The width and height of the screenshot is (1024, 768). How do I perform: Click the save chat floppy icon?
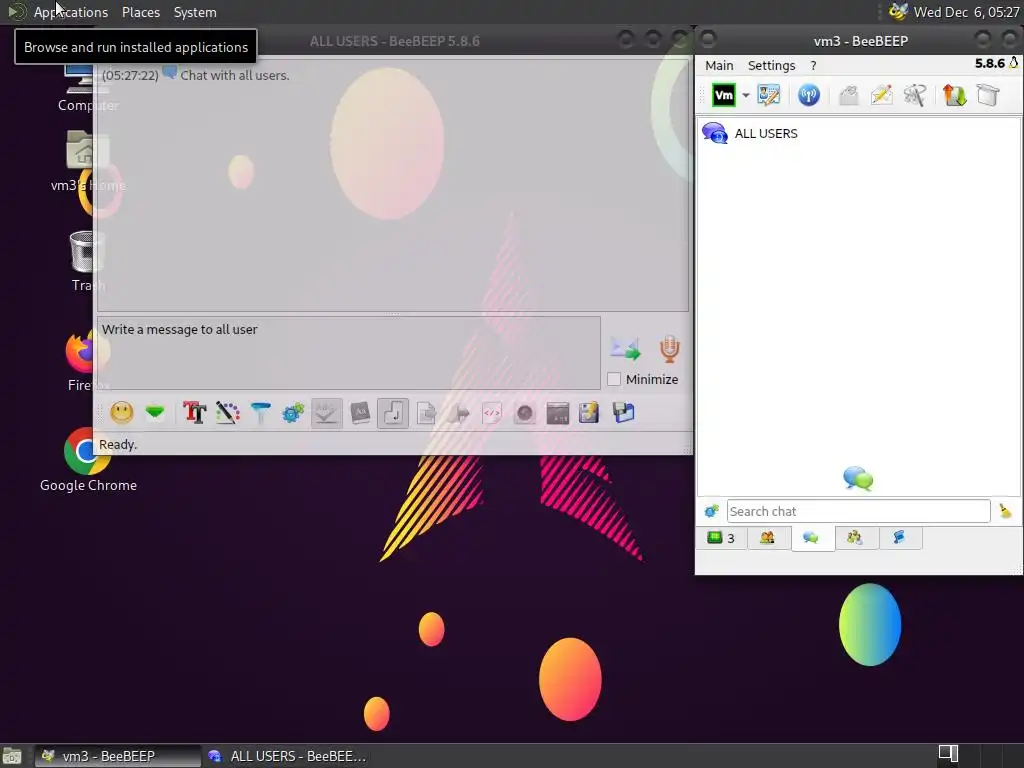pos(589,413)
